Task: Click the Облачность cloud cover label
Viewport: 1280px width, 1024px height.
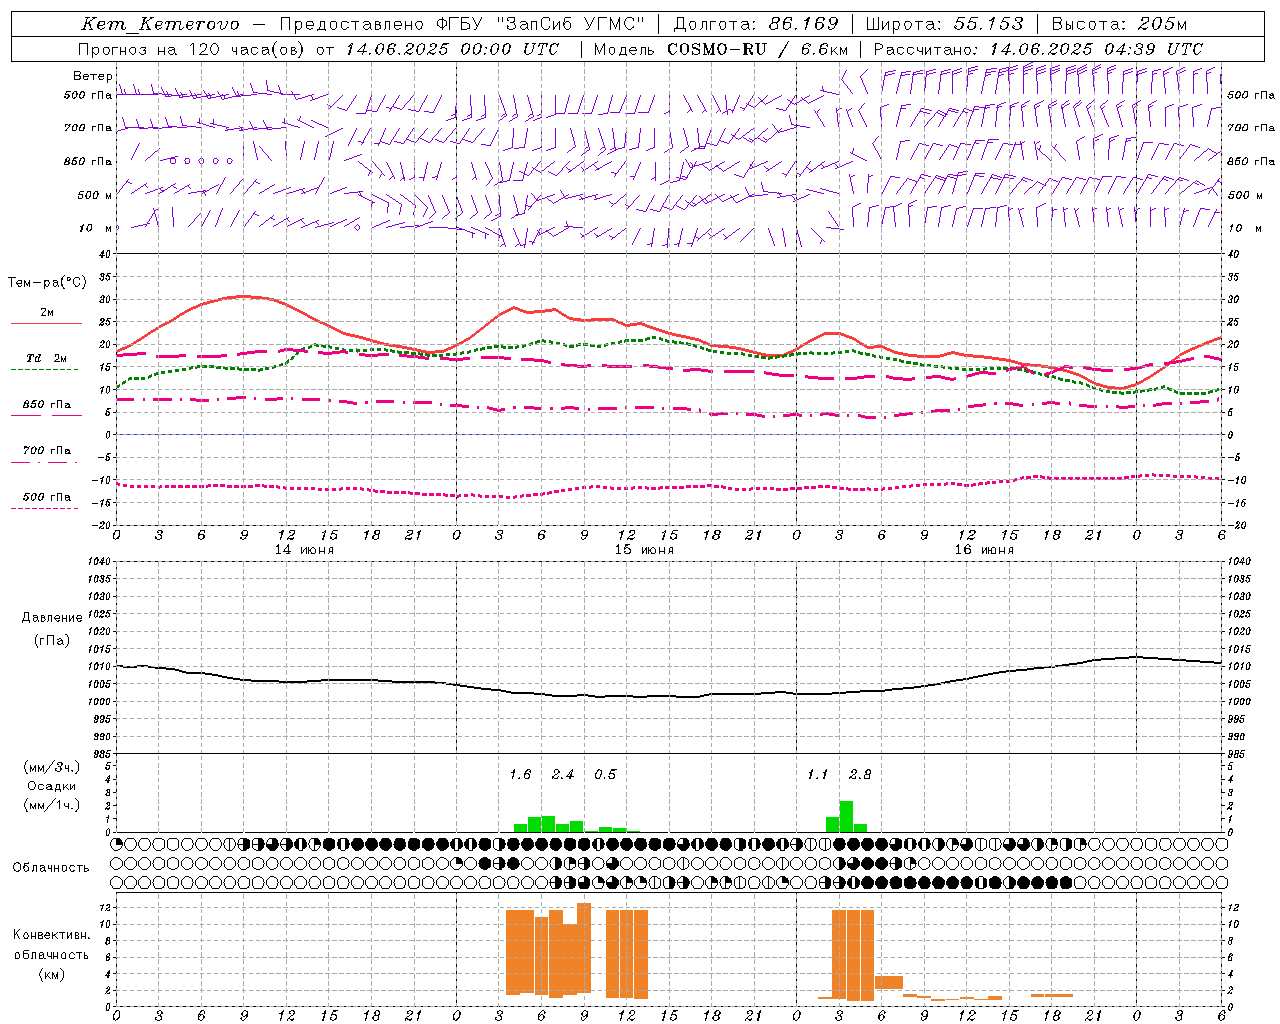Action: pyautogui.click(x=51, y=868)
